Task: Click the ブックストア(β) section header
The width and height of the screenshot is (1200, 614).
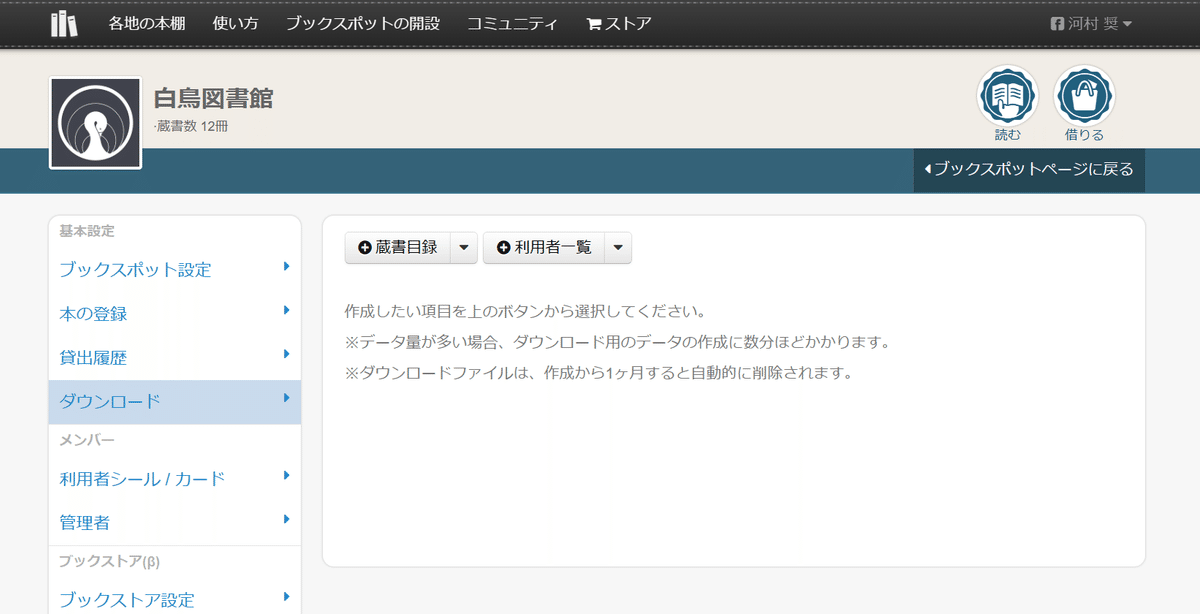Action: coord(109,561)
